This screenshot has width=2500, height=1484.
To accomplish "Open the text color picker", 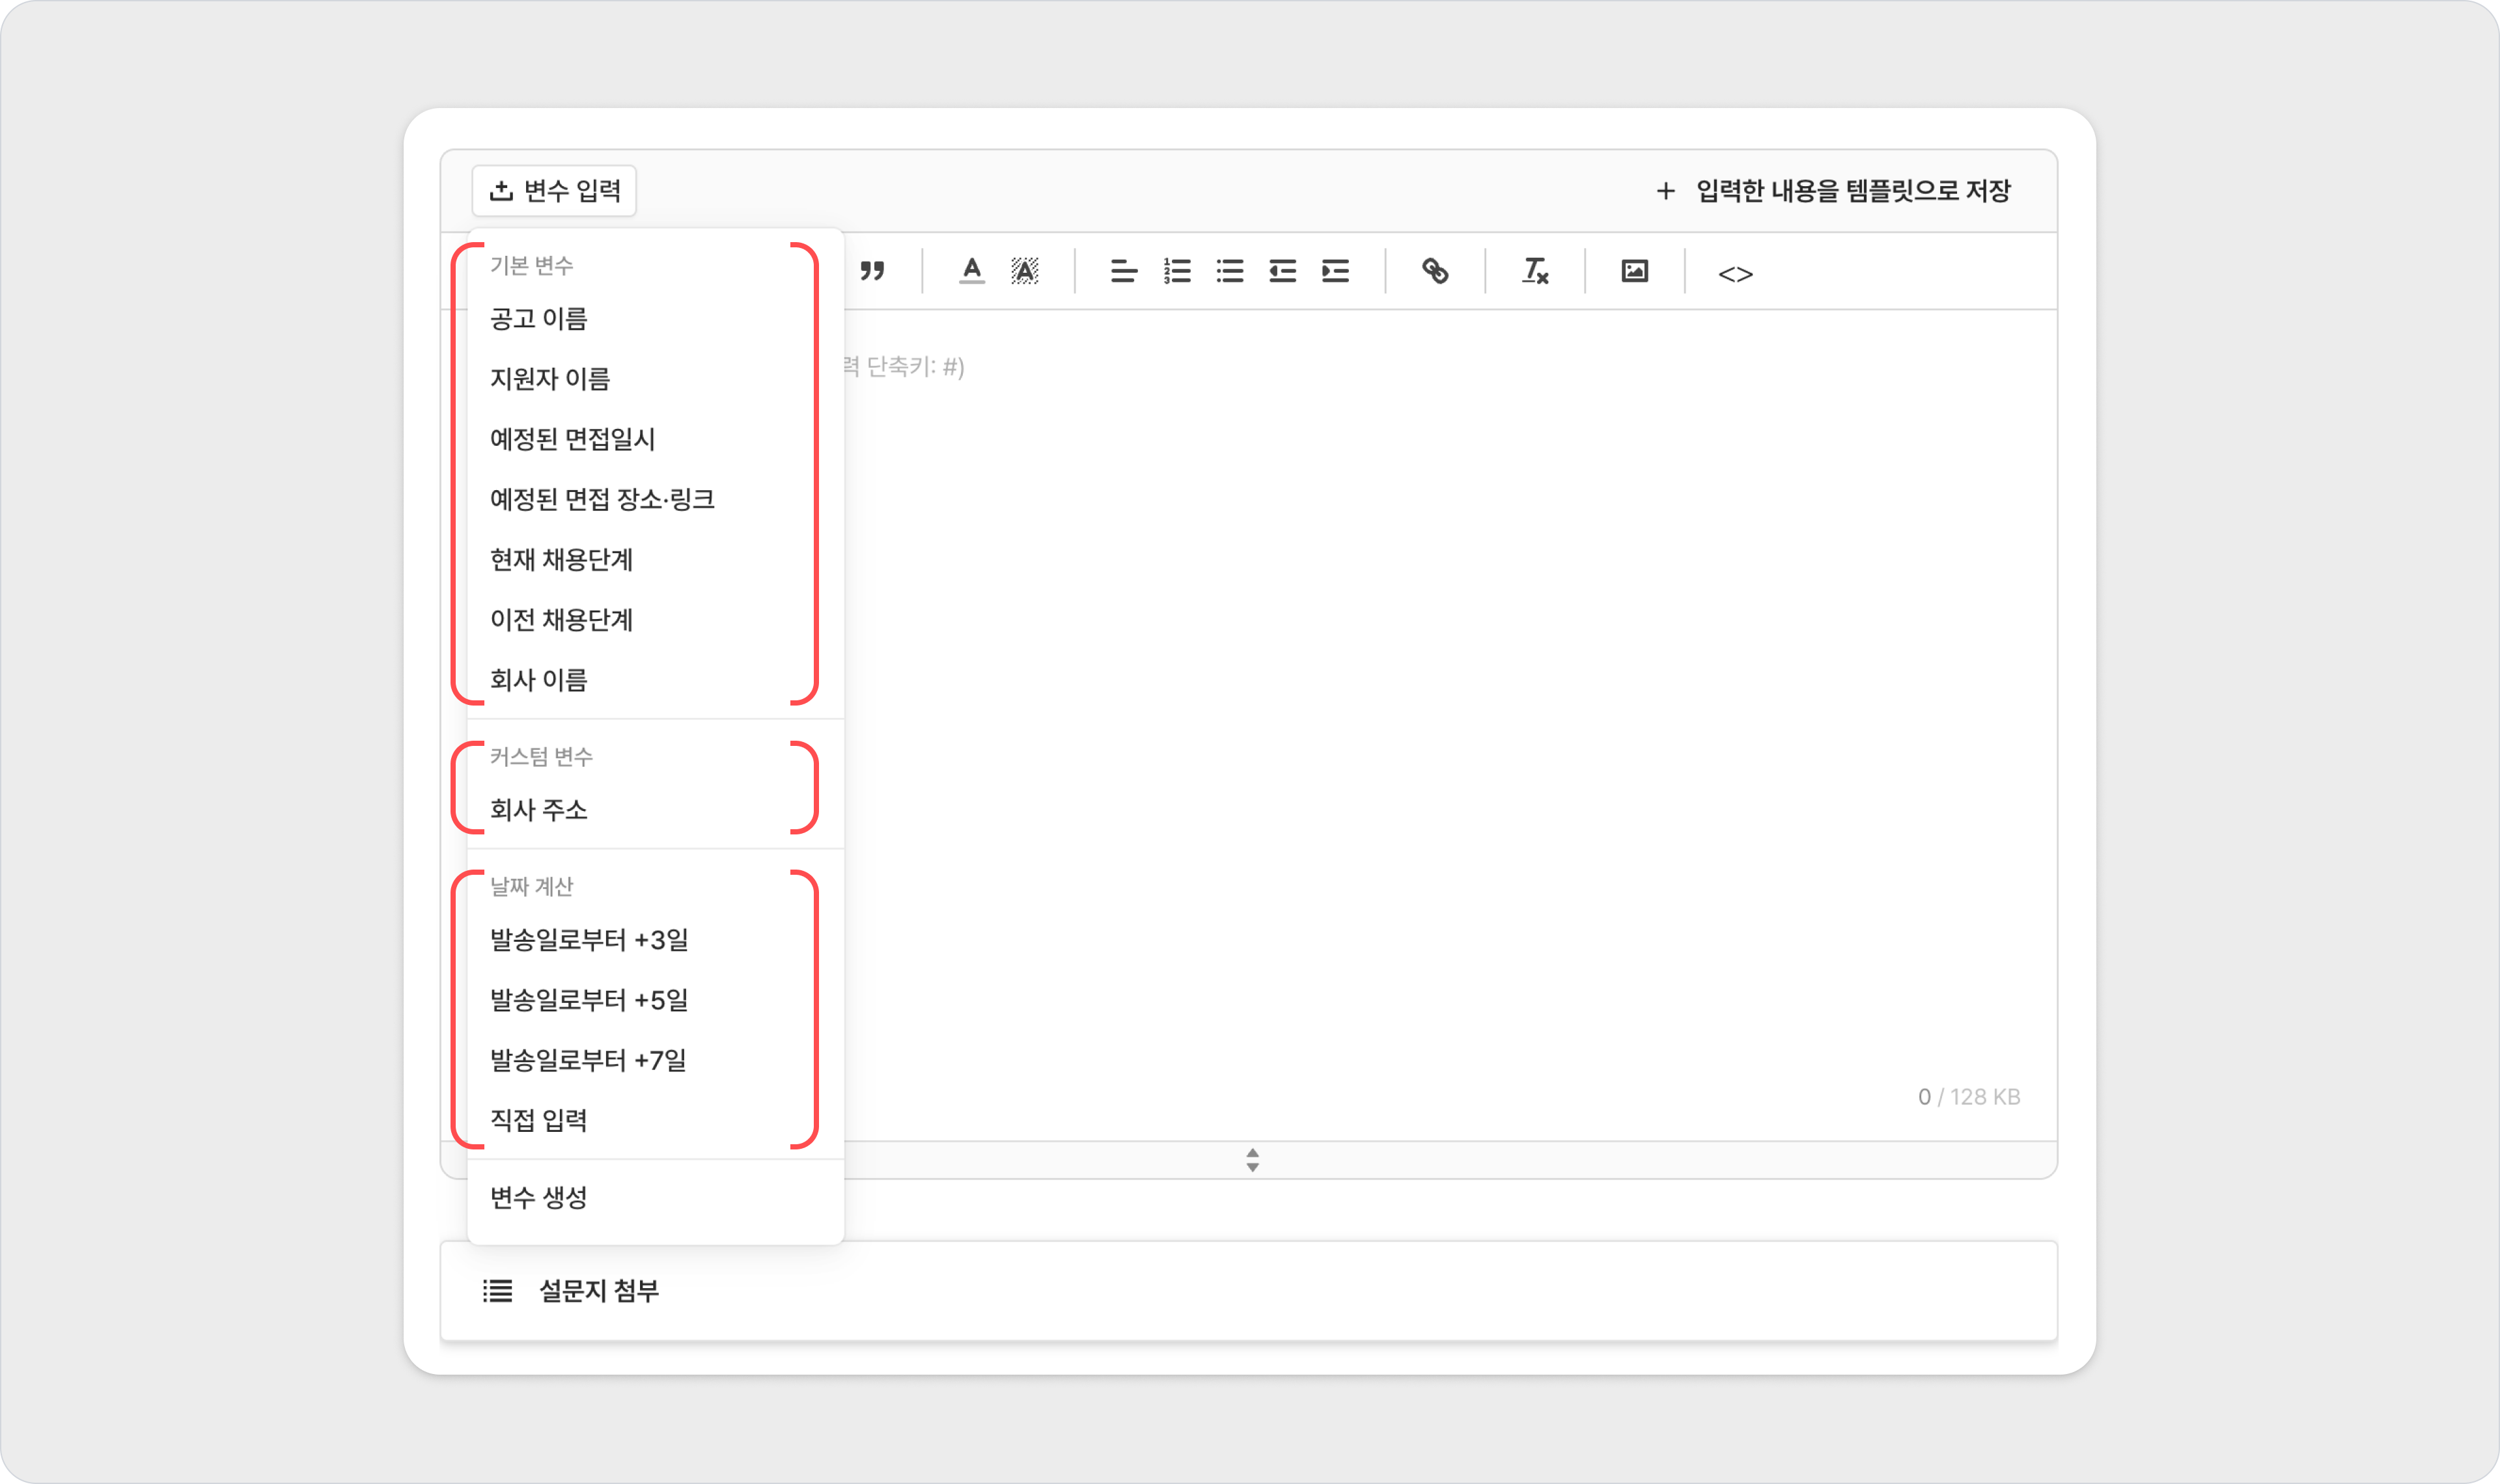I will tap(971, 271).
